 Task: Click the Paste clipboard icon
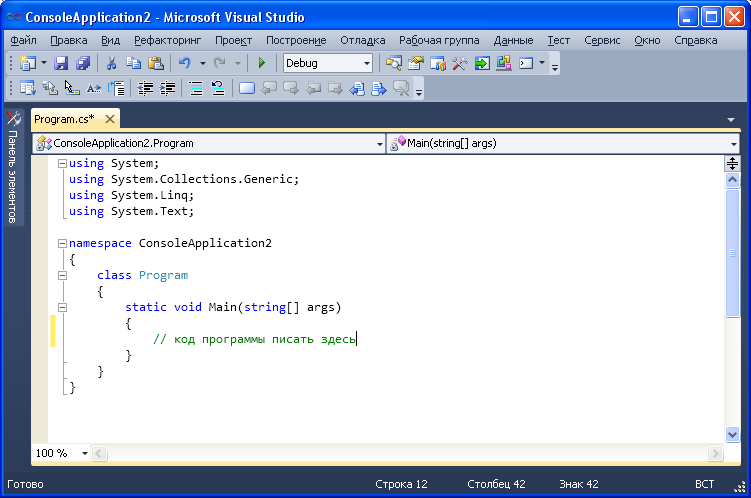(156, 63)
